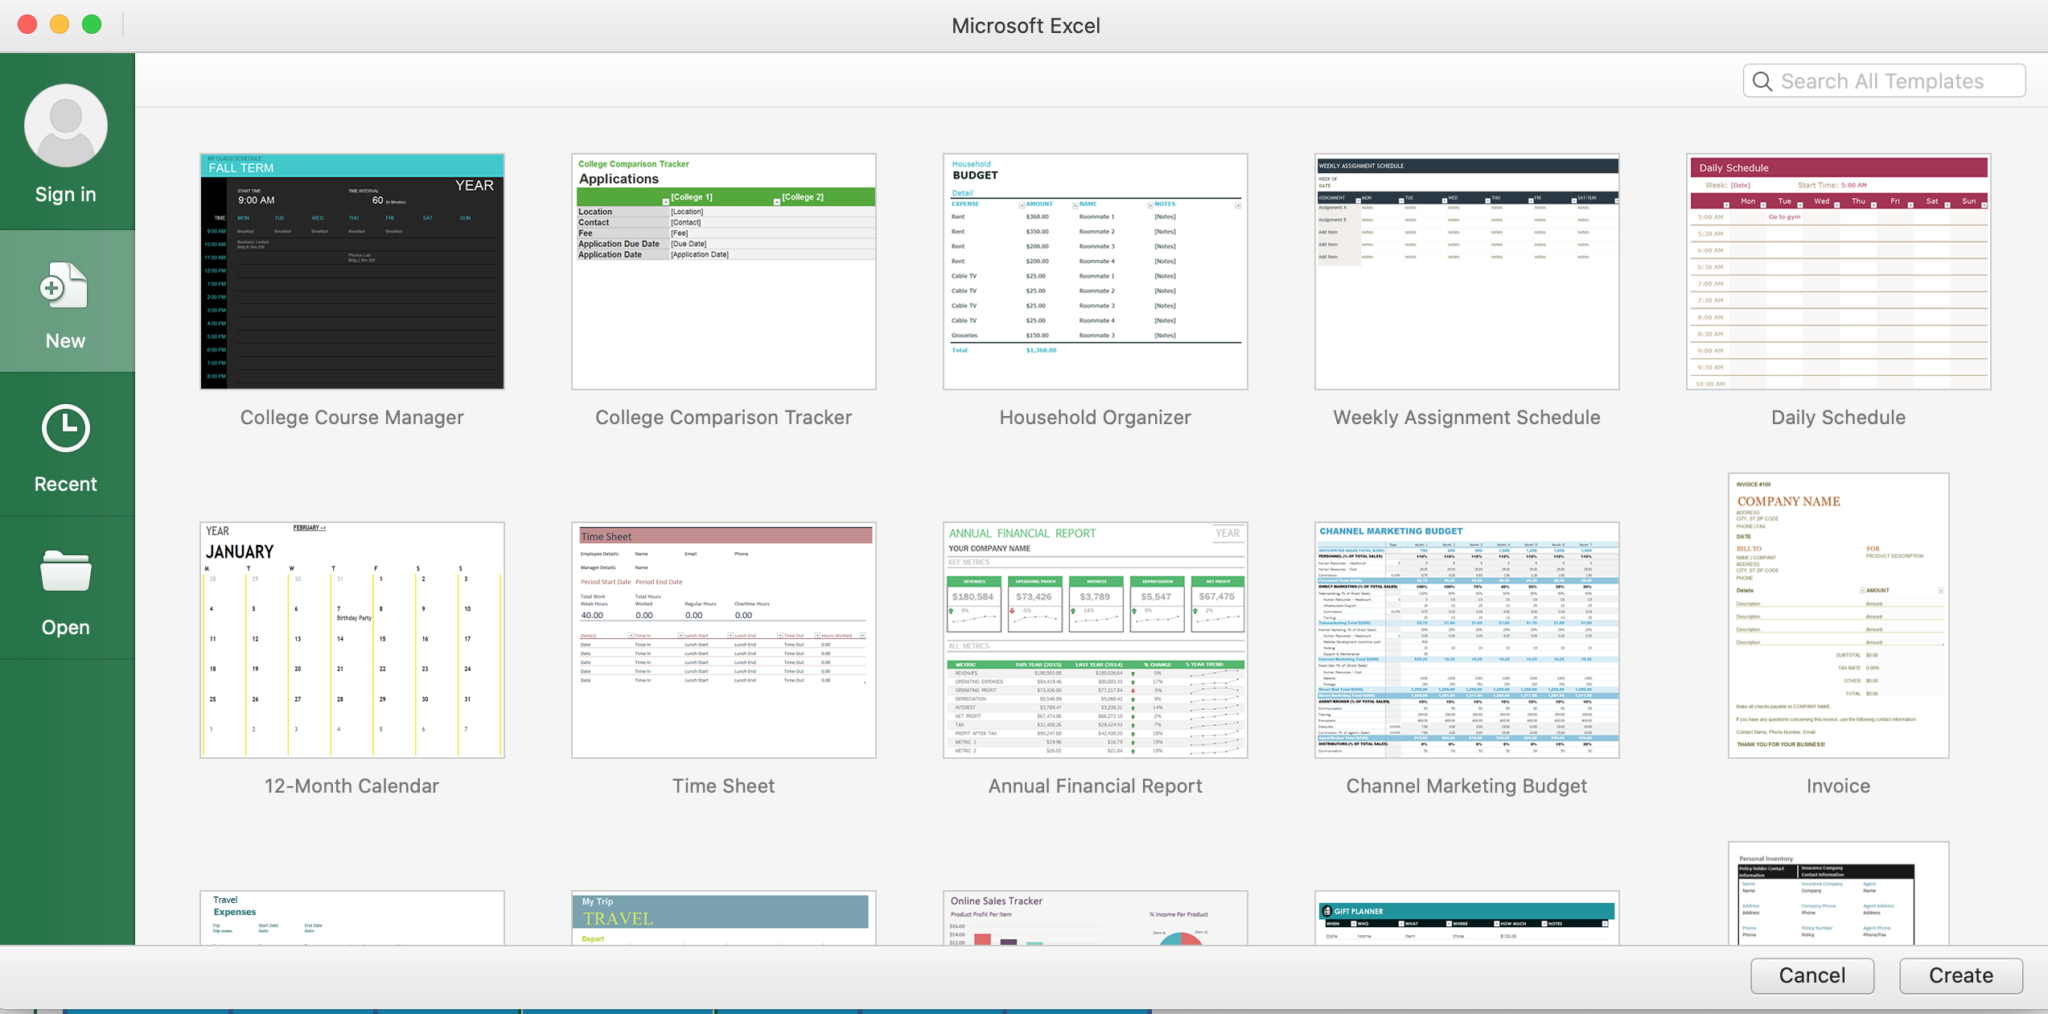Click the Recent label in sidebar
2048x1014 pixels.
[x=66, y=484]
